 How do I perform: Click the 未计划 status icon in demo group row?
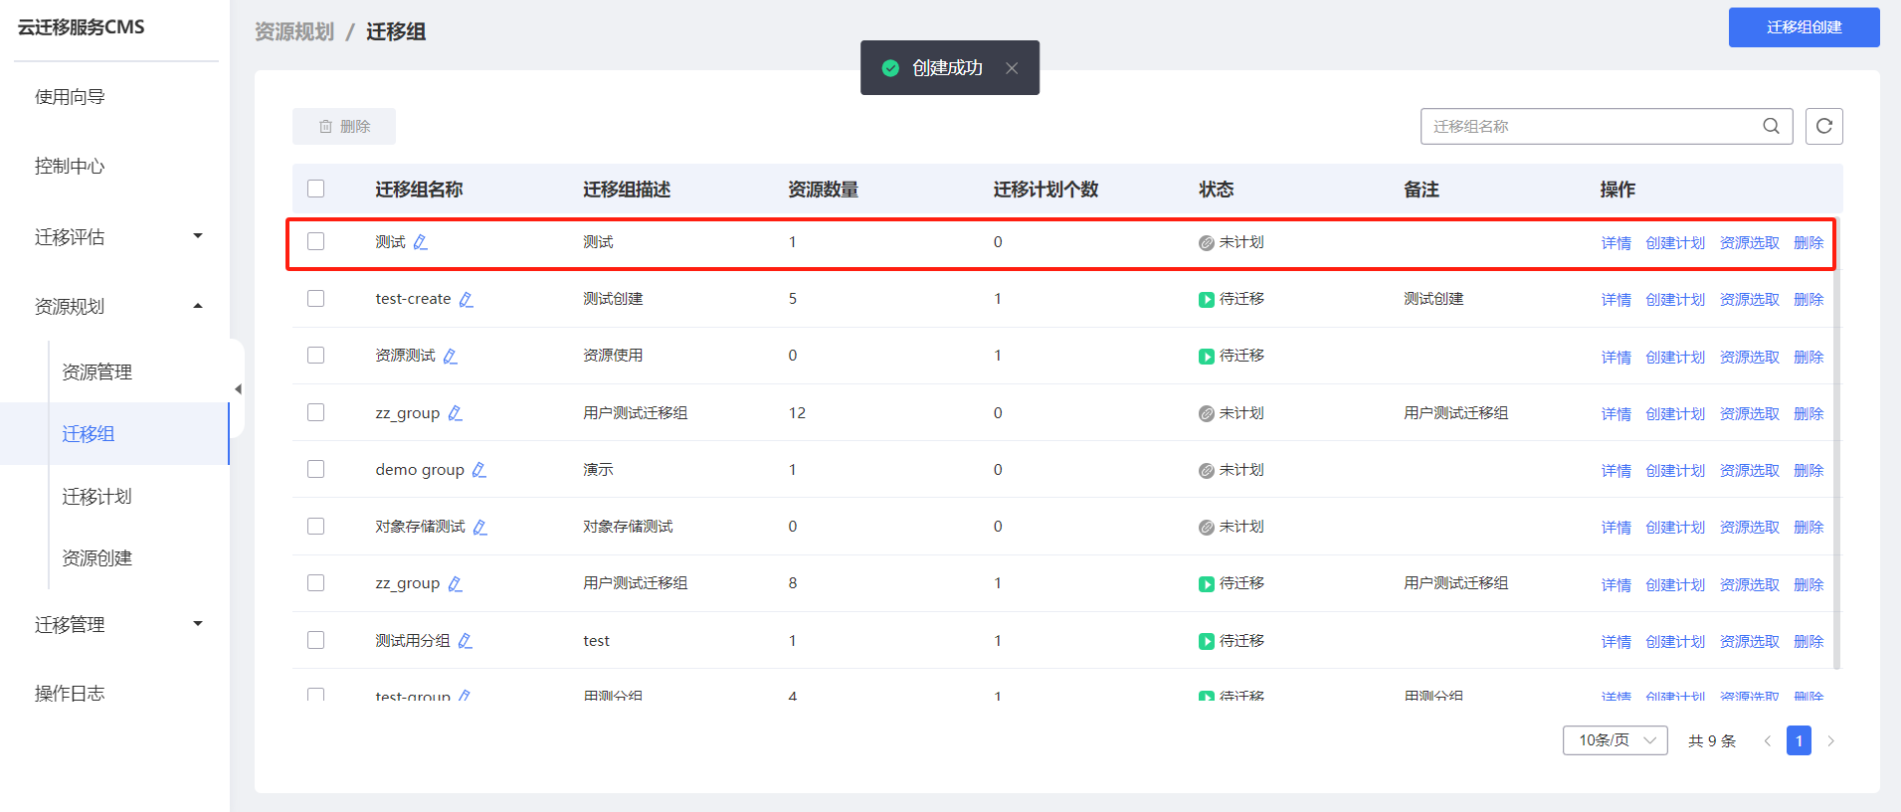pos(1206,471)
